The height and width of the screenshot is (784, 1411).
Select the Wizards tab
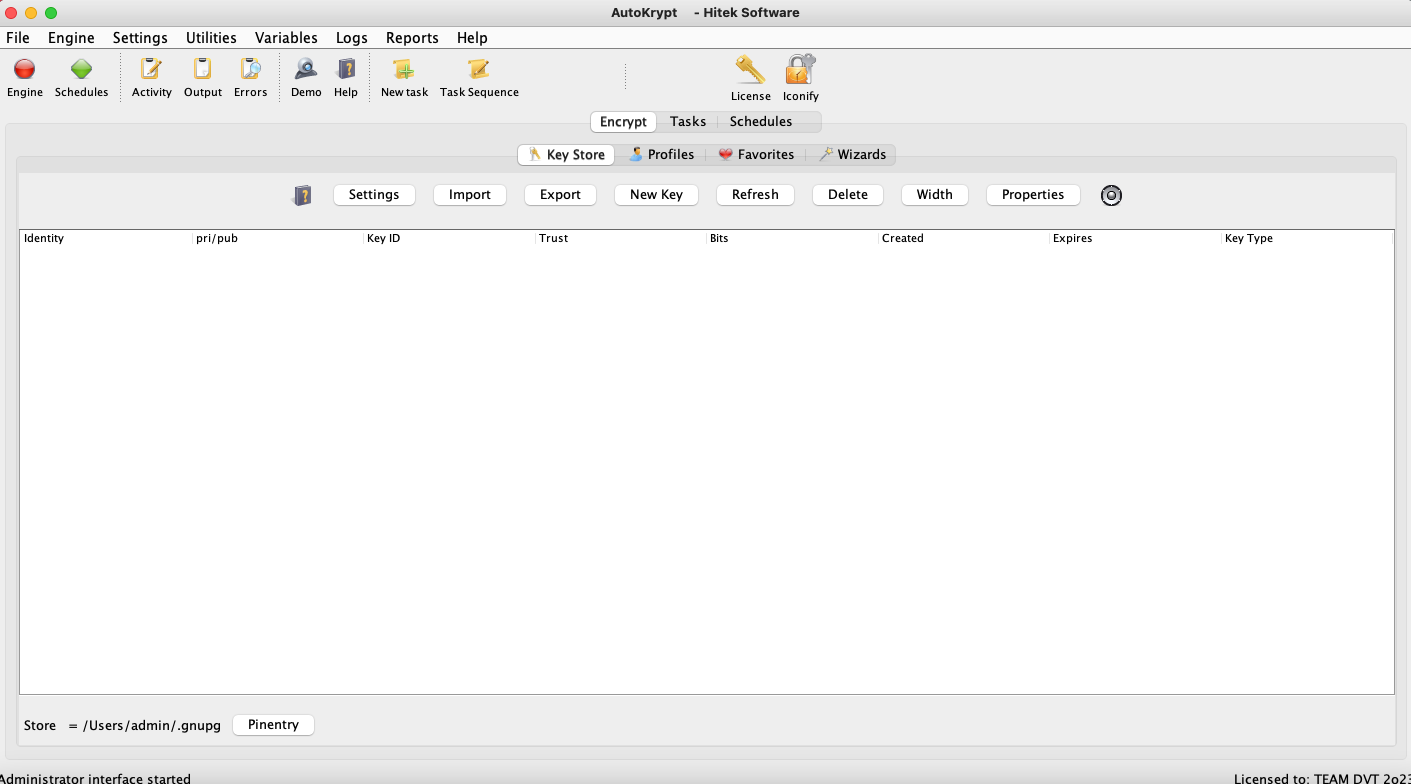tap(852, 155)
